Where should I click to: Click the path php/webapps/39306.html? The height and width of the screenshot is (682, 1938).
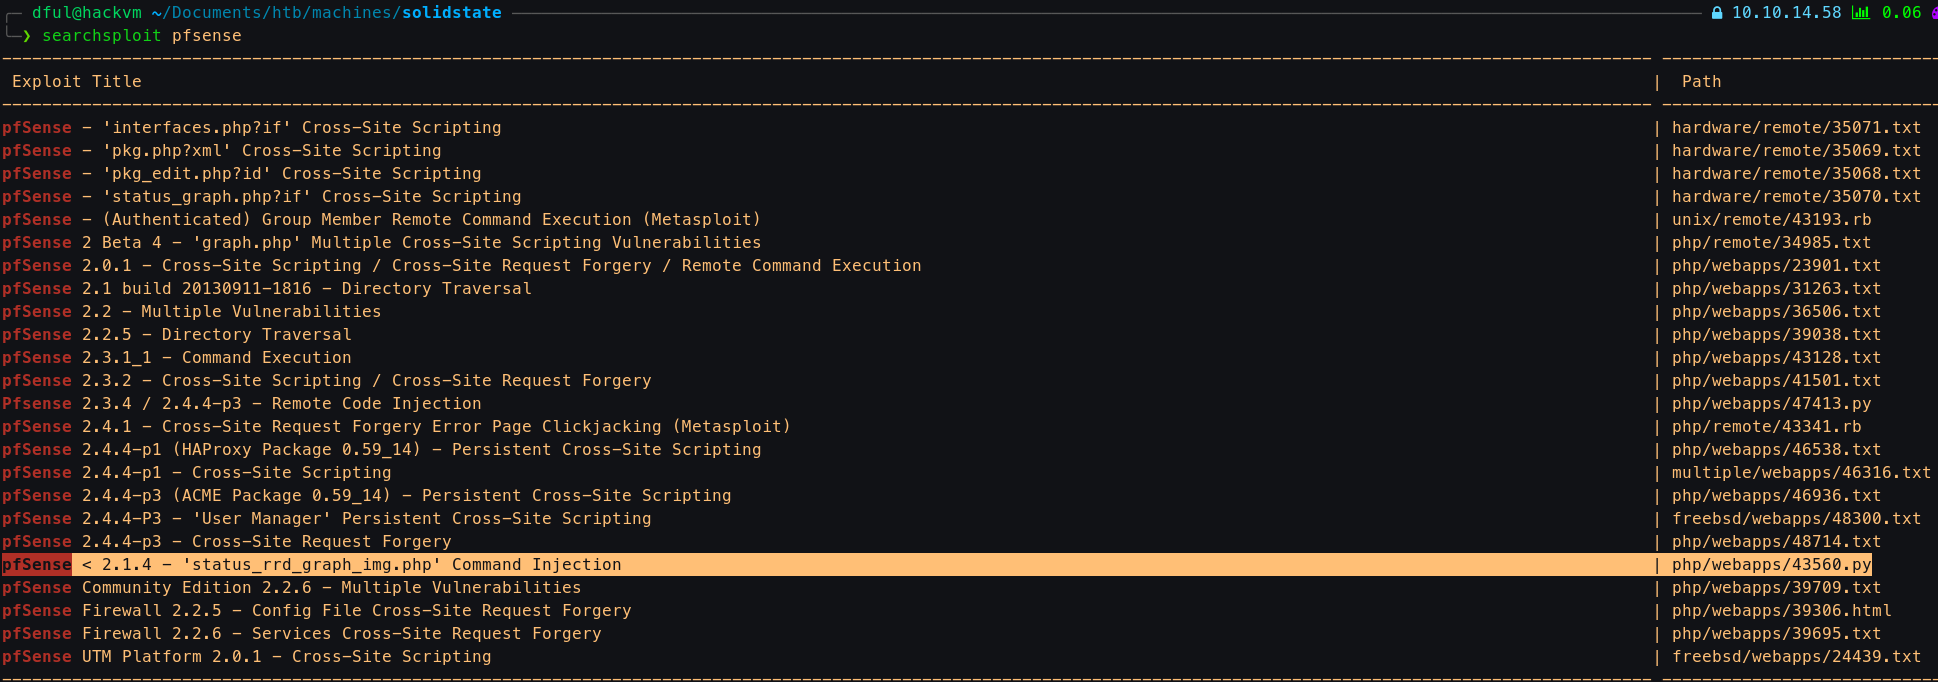[1782, 611]
